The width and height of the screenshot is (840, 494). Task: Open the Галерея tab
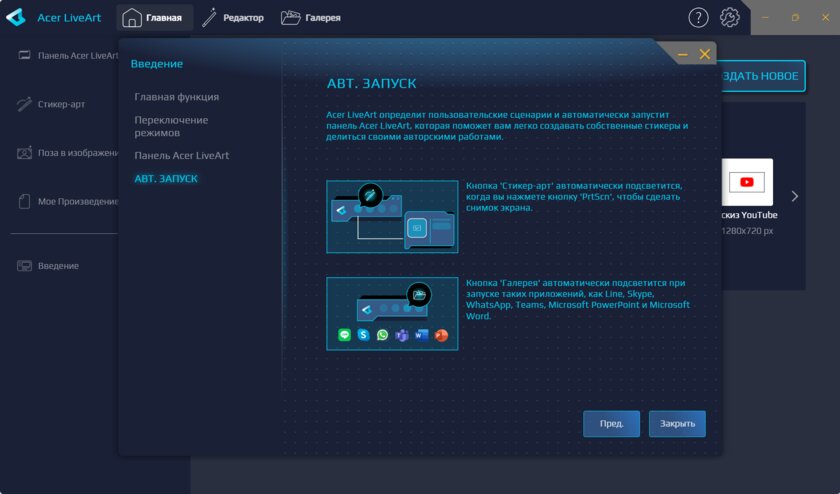coord(310,17)
